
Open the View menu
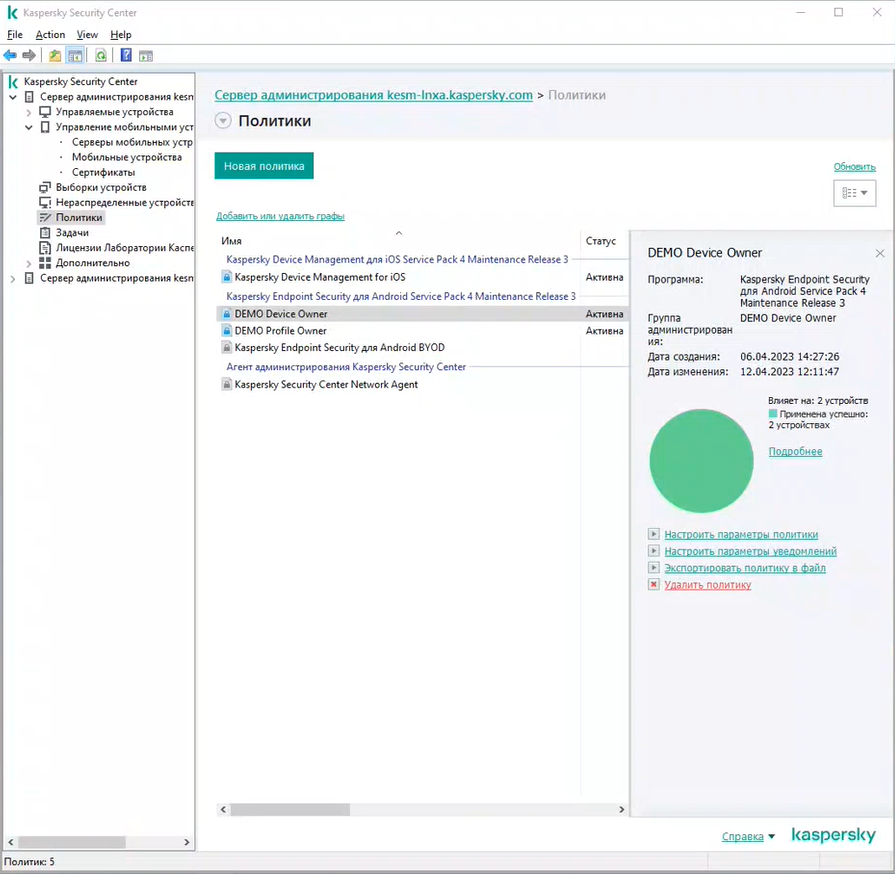(87, 34)
